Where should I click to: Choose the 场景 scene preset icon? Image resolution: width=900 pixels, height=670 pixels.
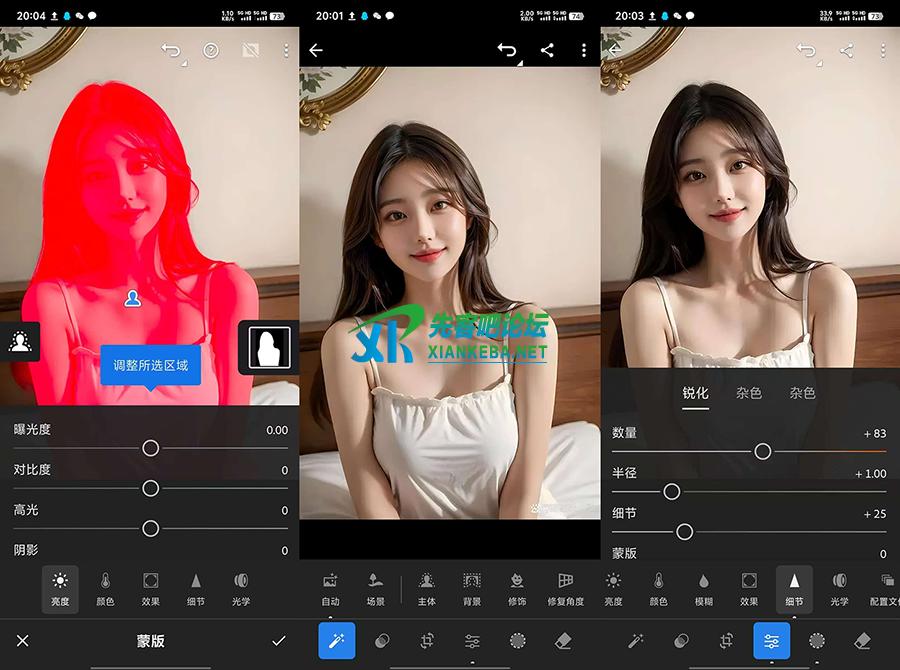click(375, 588)
